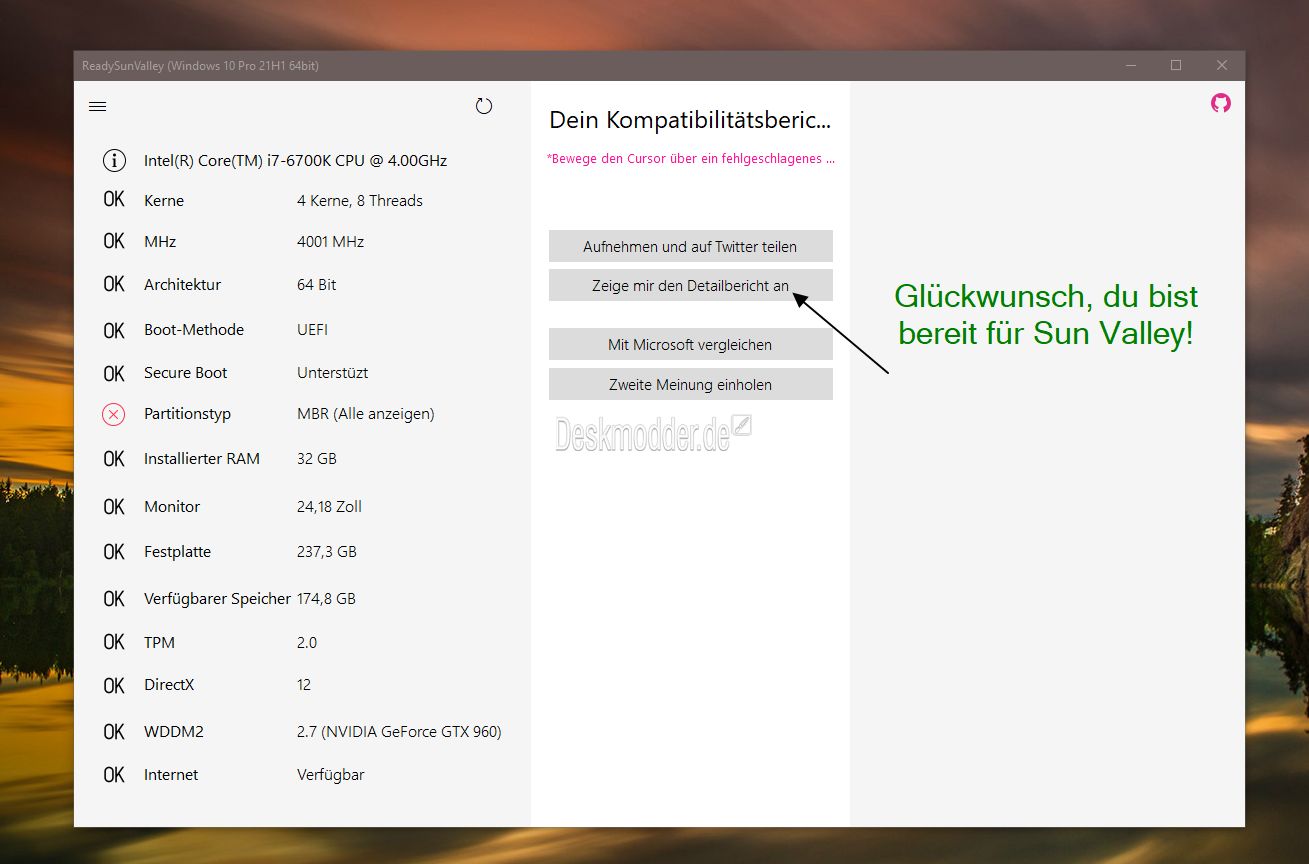Click the OK status beside Secure Boot
The height and width of the screenshot is (864, 1309).
click(114, 373)
